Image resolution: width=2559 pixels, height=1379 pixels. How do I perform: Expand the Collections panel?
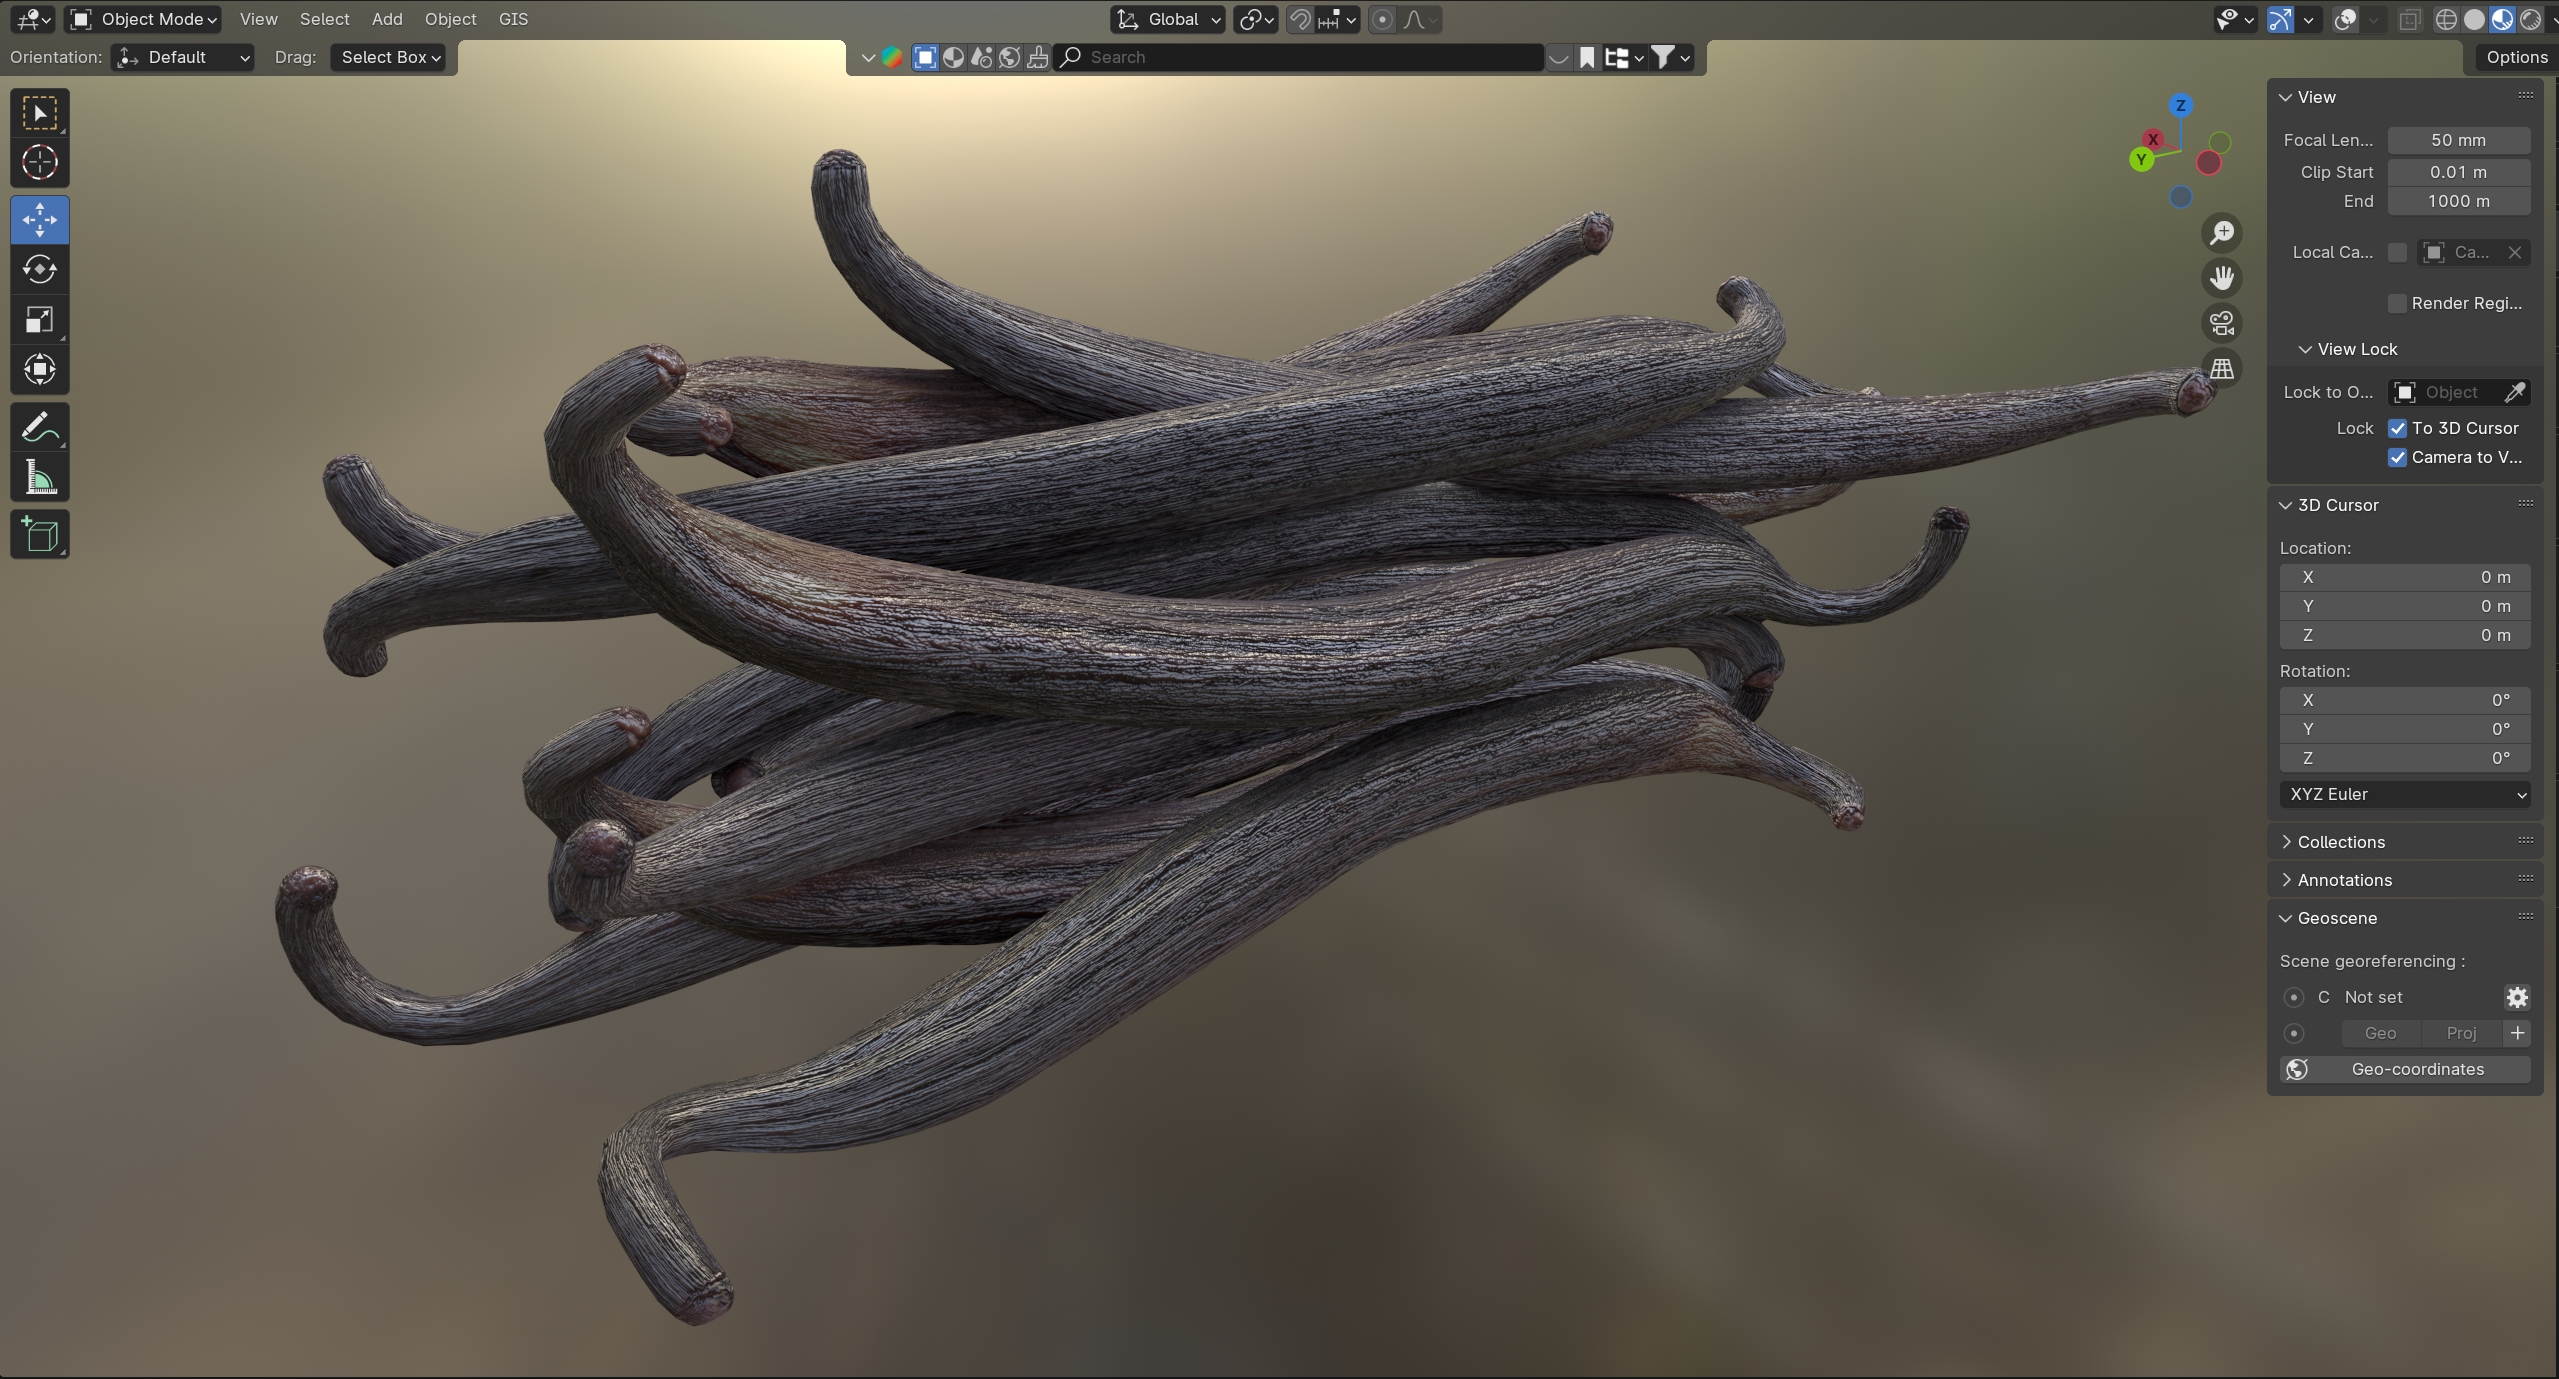[x=2340, y=842]
